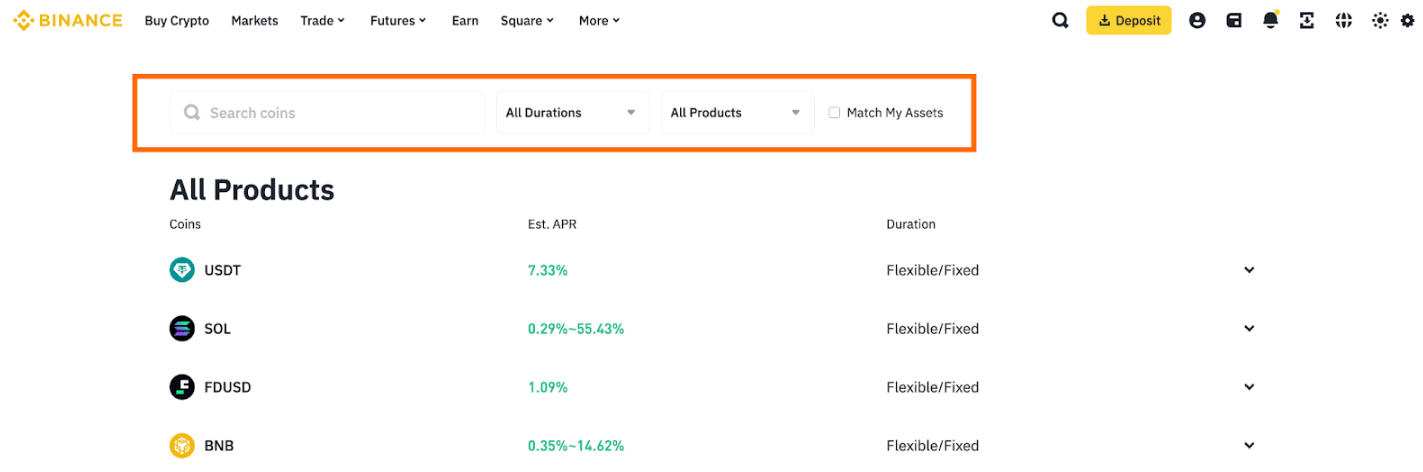Click the yellow Deposit button
1423x472 pixels.
pos(1128,20)
